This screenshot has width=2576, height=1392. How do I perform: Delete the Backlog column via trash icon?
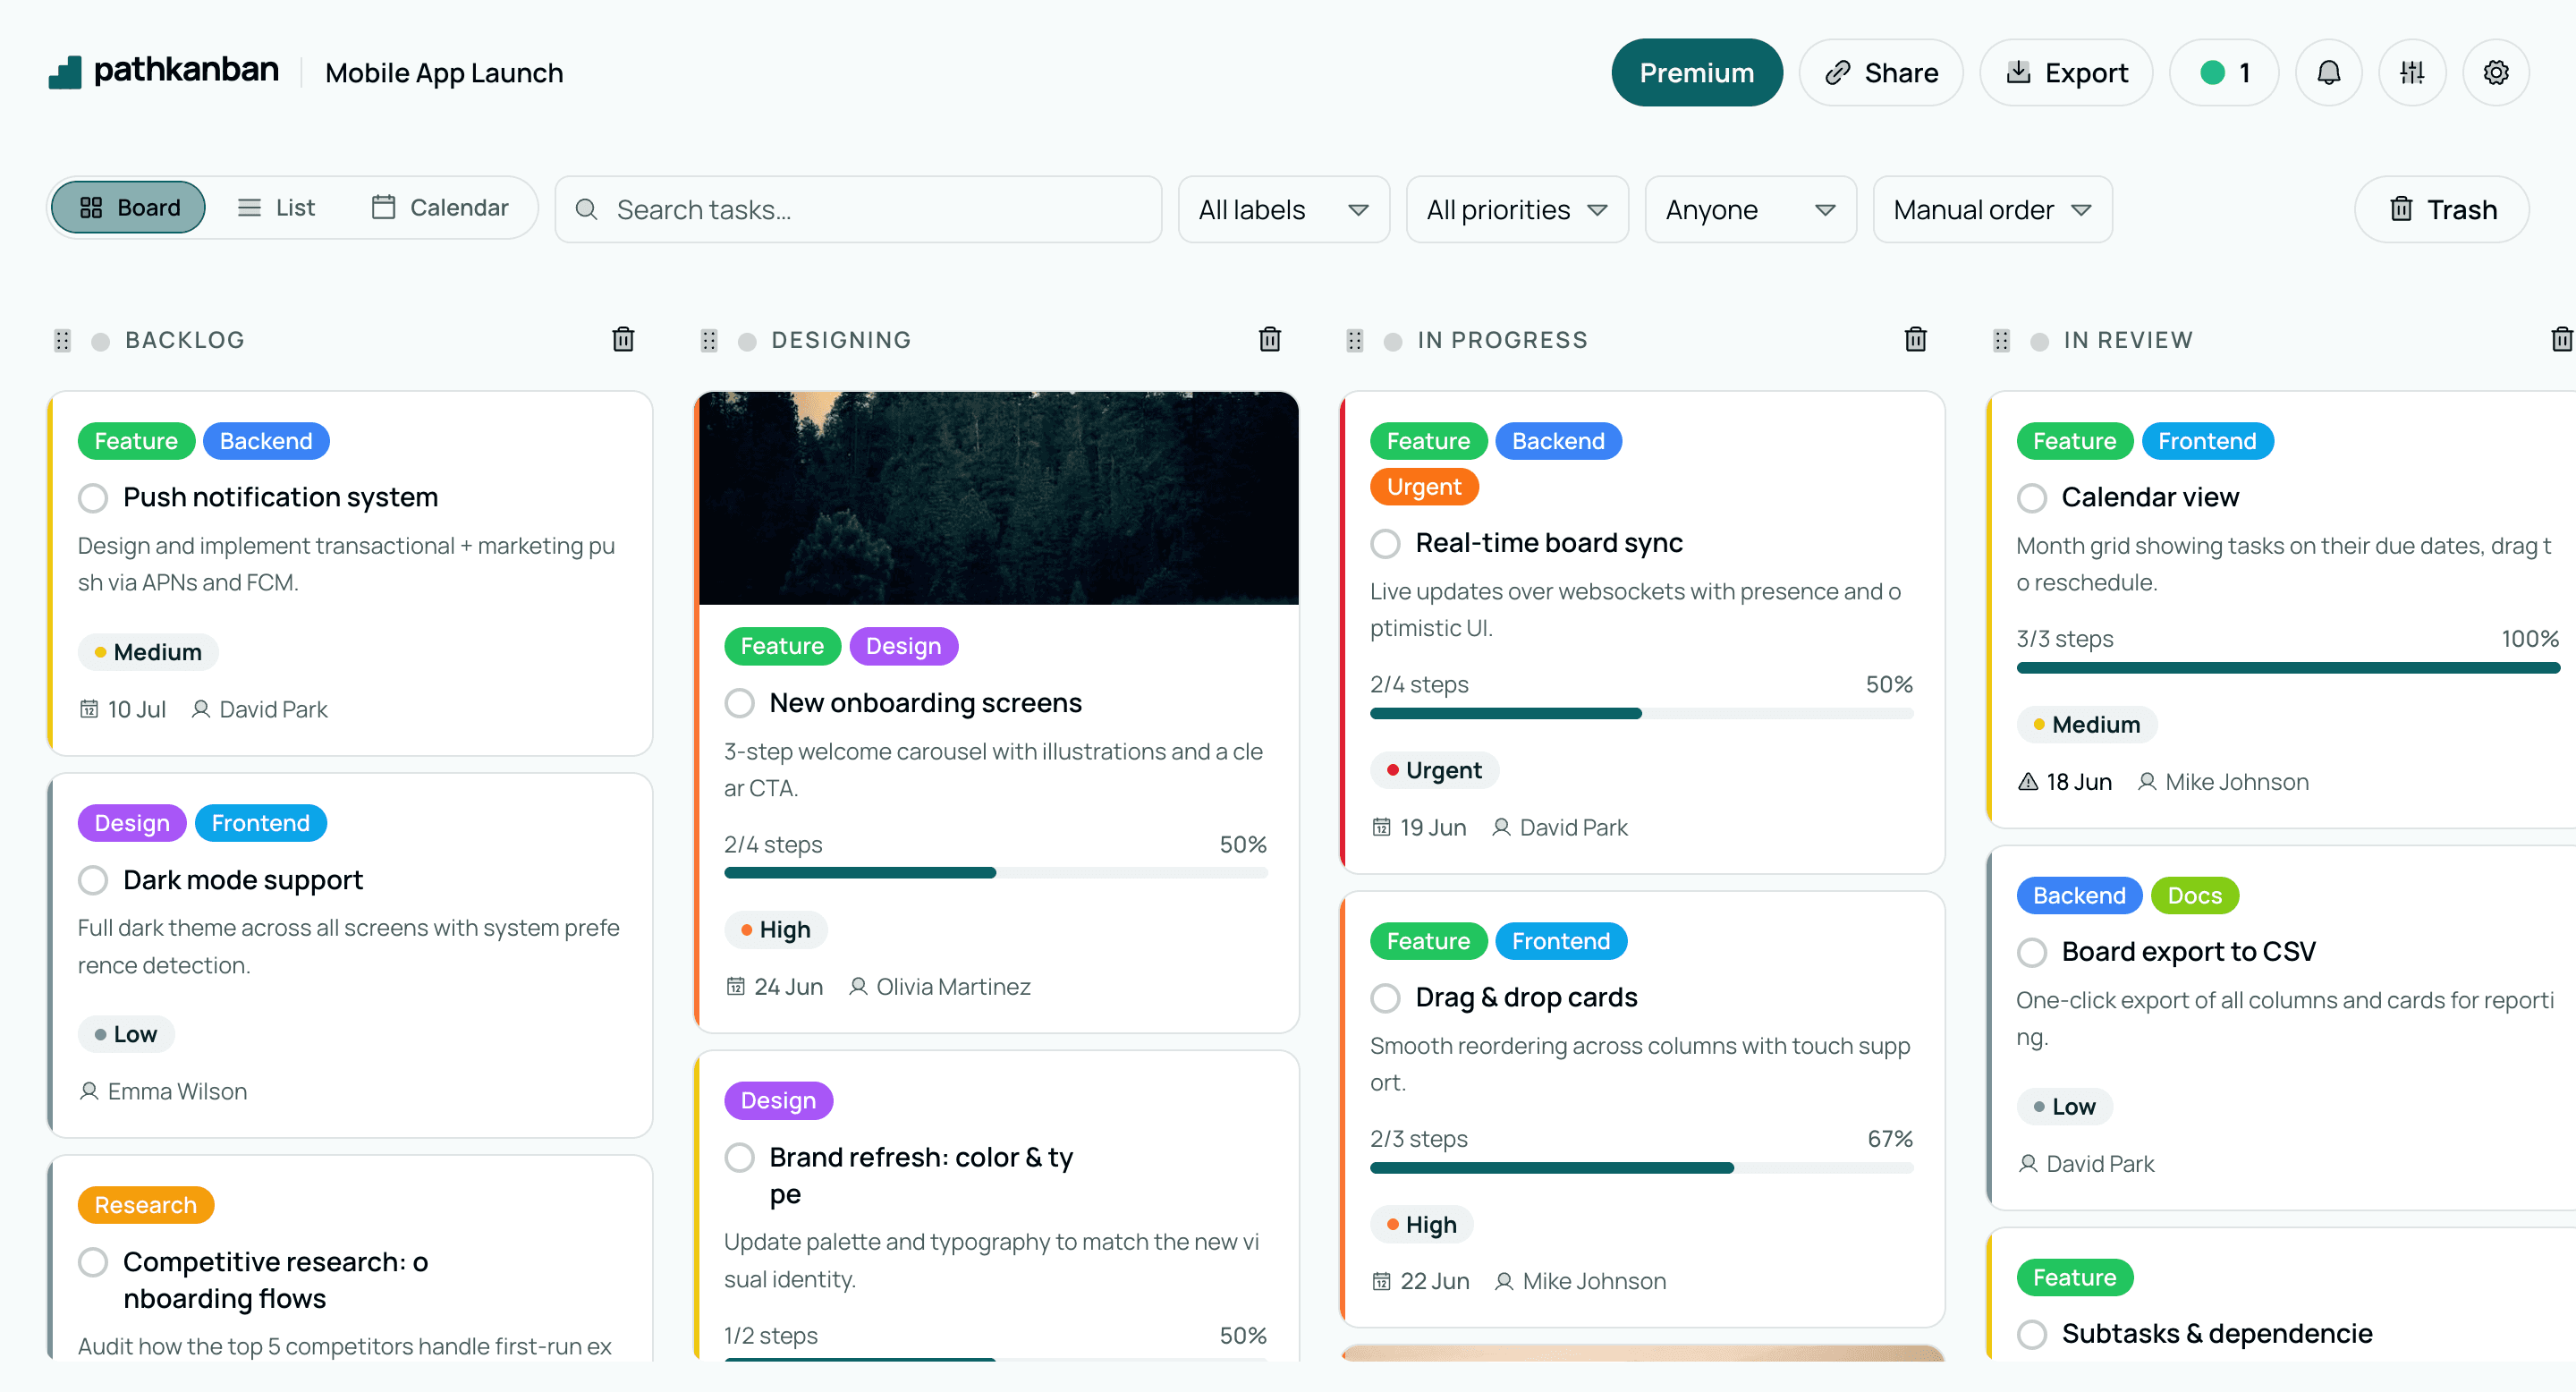click(623, 340)
